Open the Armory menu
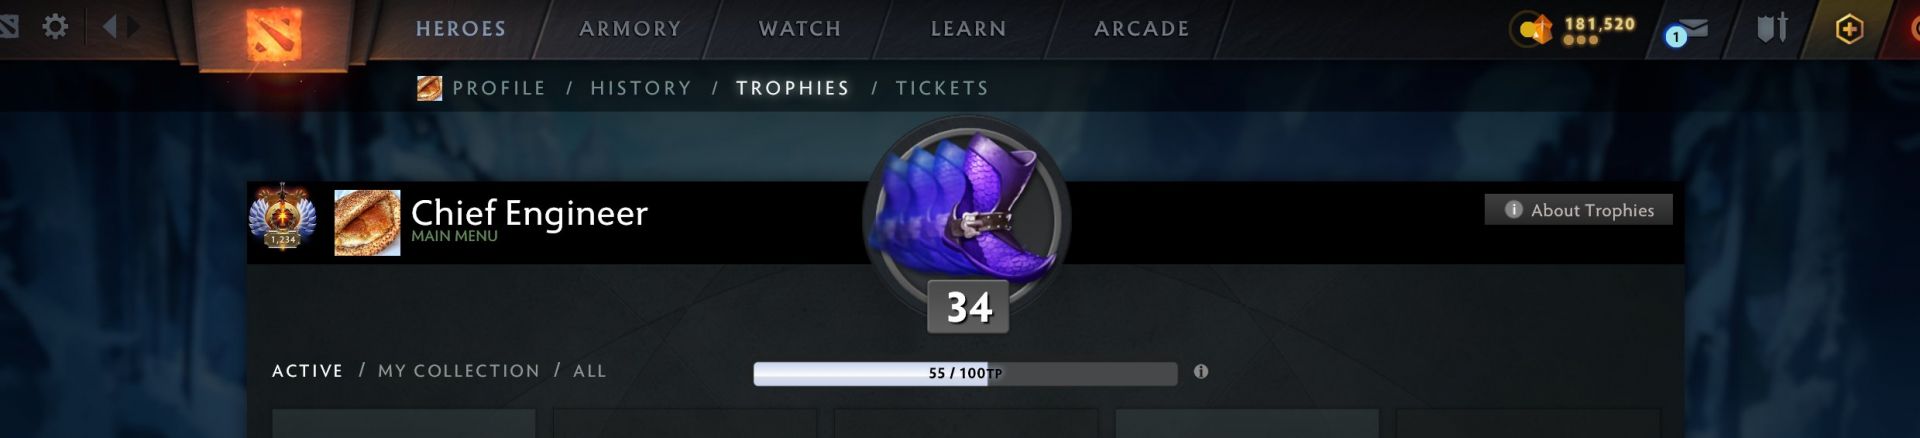 click(630, 29)
